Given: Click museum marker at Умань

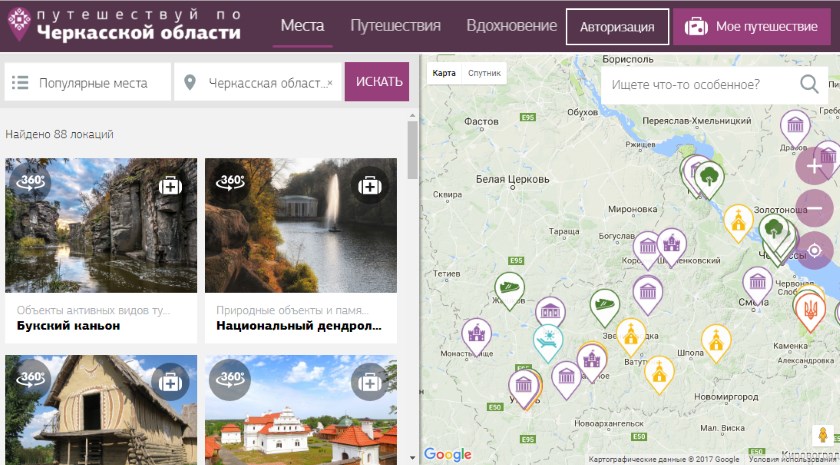Looking at the screenshot, I should tap(523, 386).
